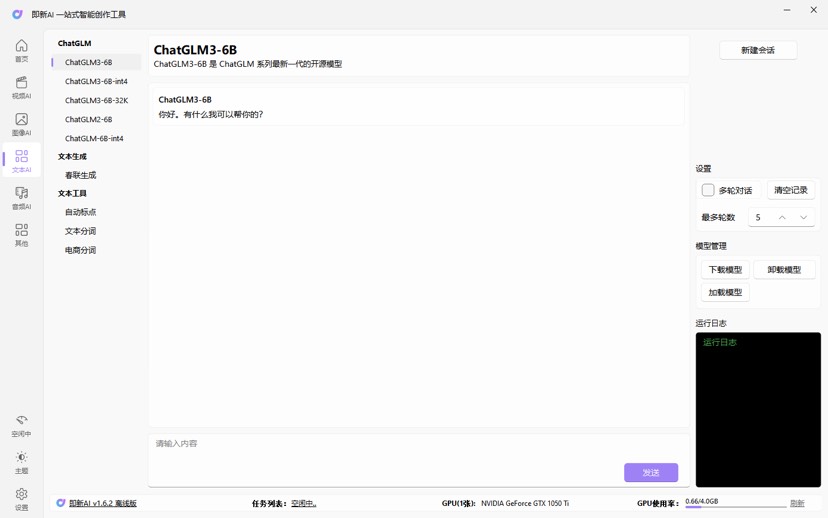Screen dimensions: 828x518
Task: Open the 首页 home icon in sidebar
Action: [x=21, y=46]
